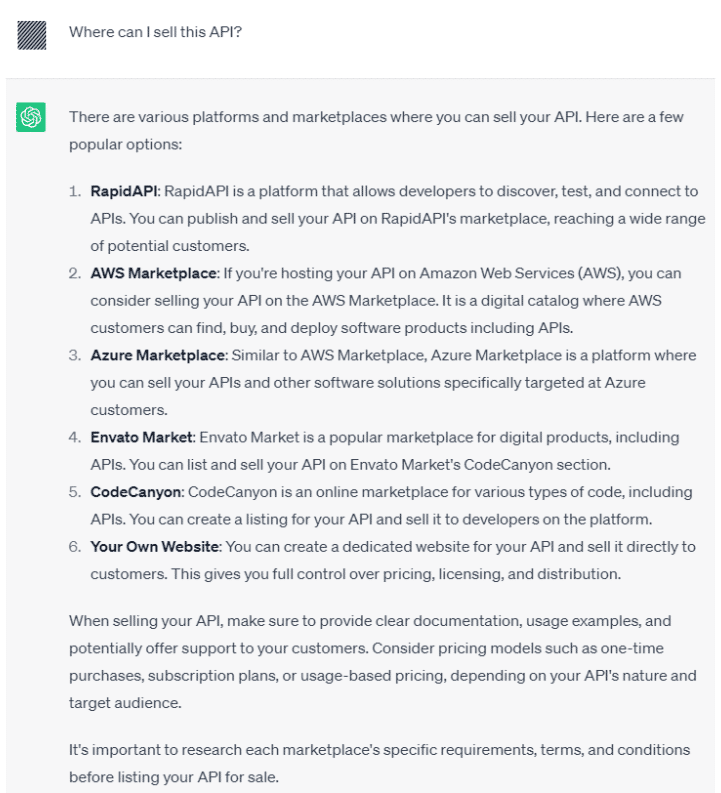Select the bold RapidAPI heading
The width and height of the screenshot is (721, 793).
[119, 190]
